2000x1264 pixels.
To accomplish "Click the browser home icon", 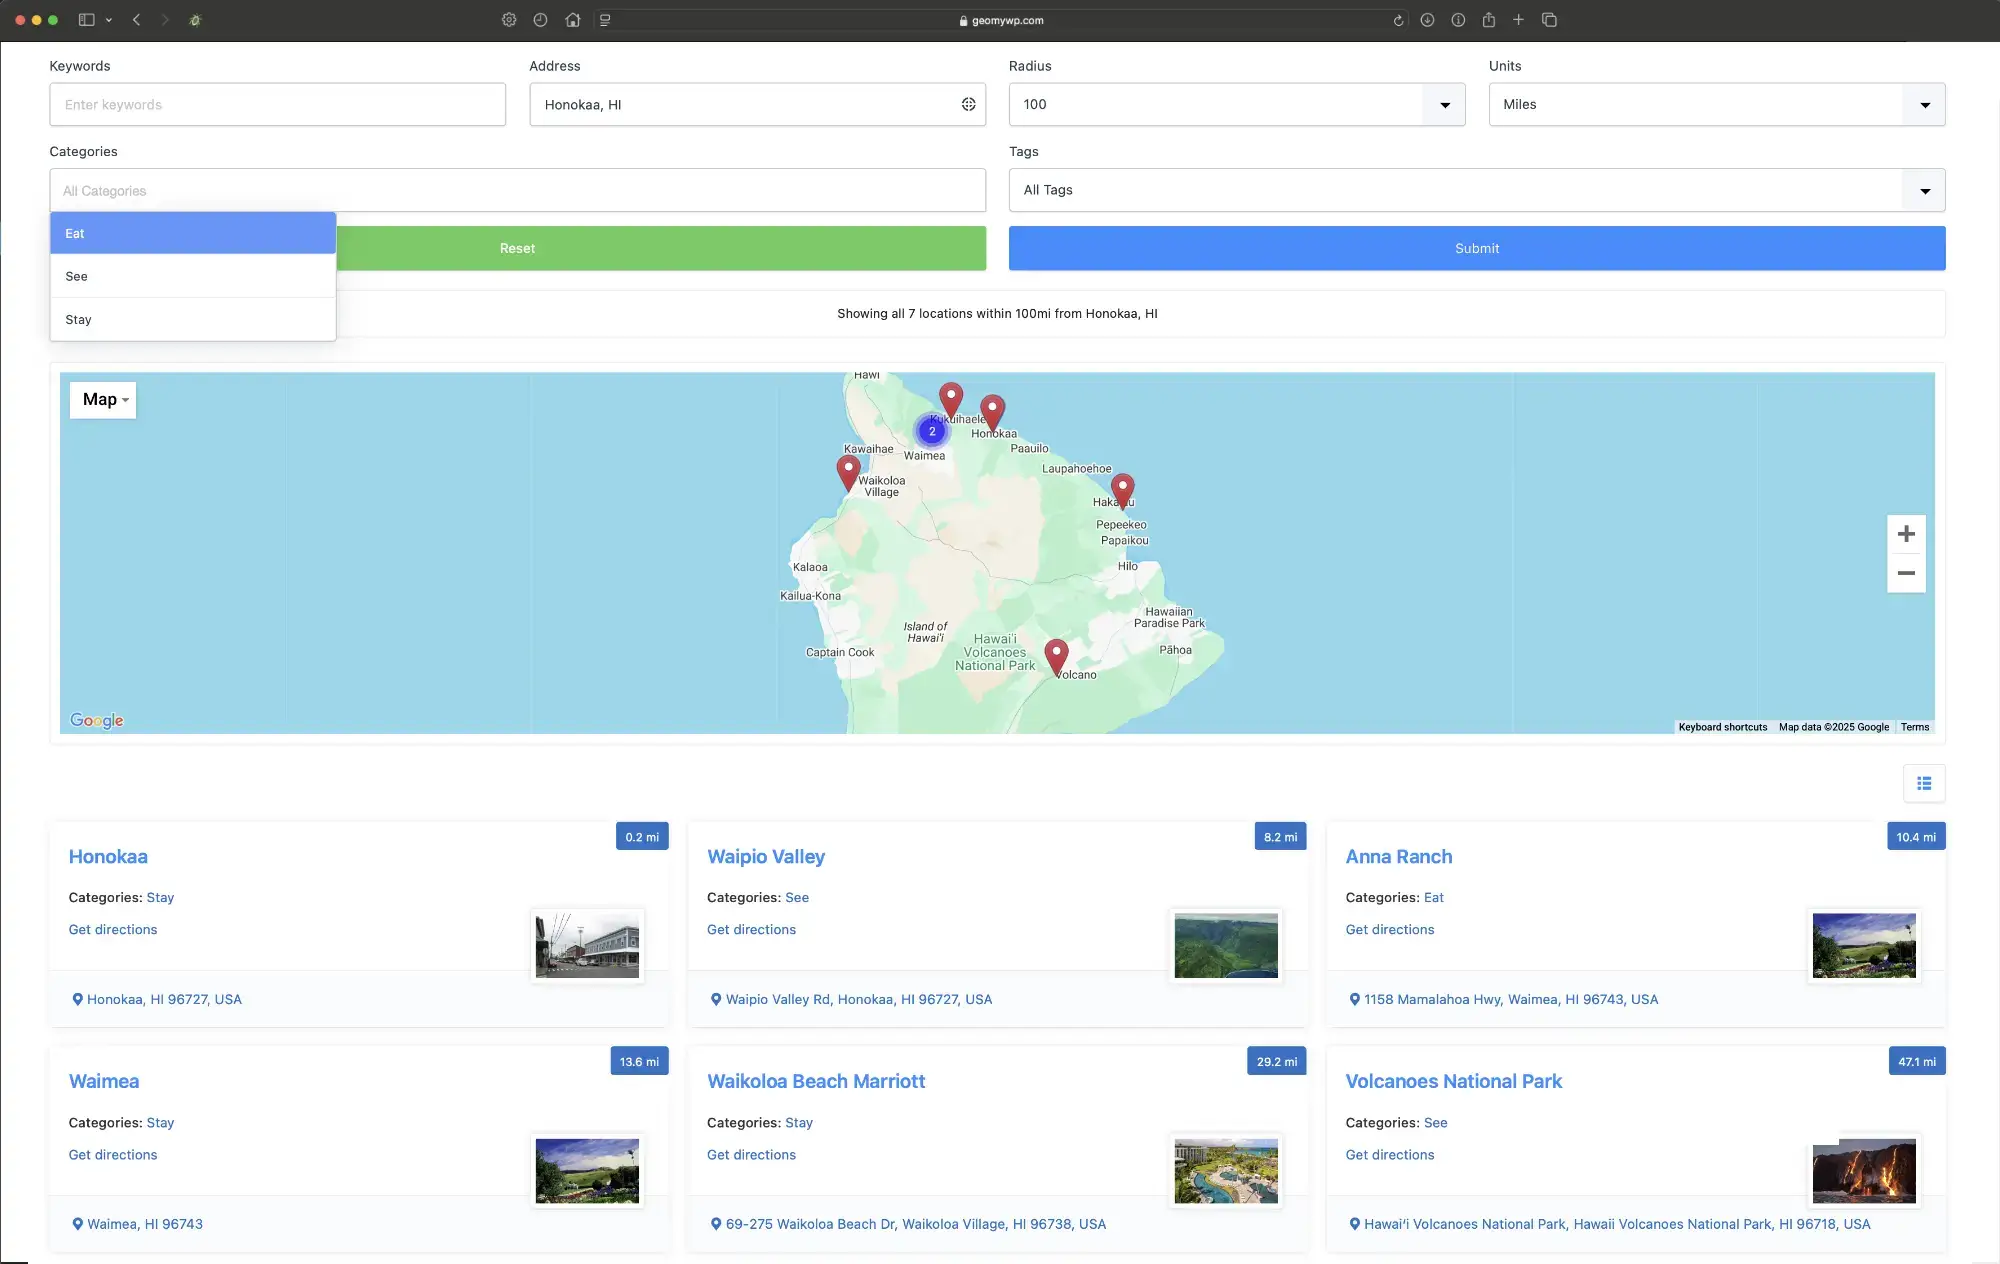I will (x=572, y=20).
